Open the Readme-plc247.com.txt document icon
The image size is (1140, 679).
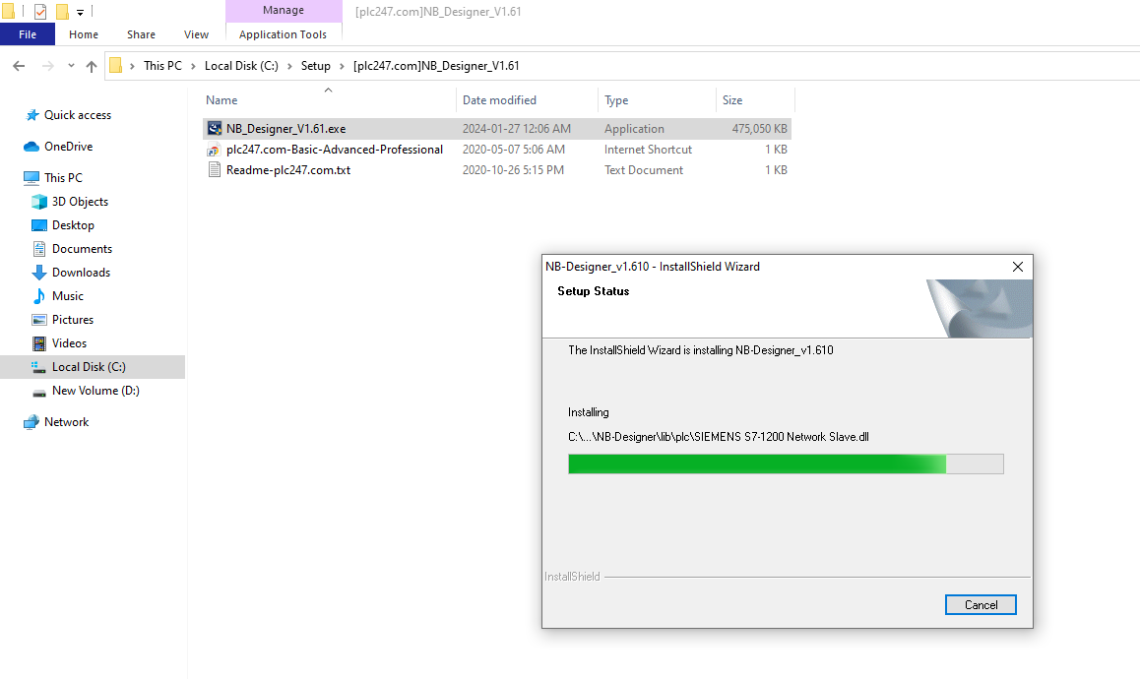click(214, 170)
